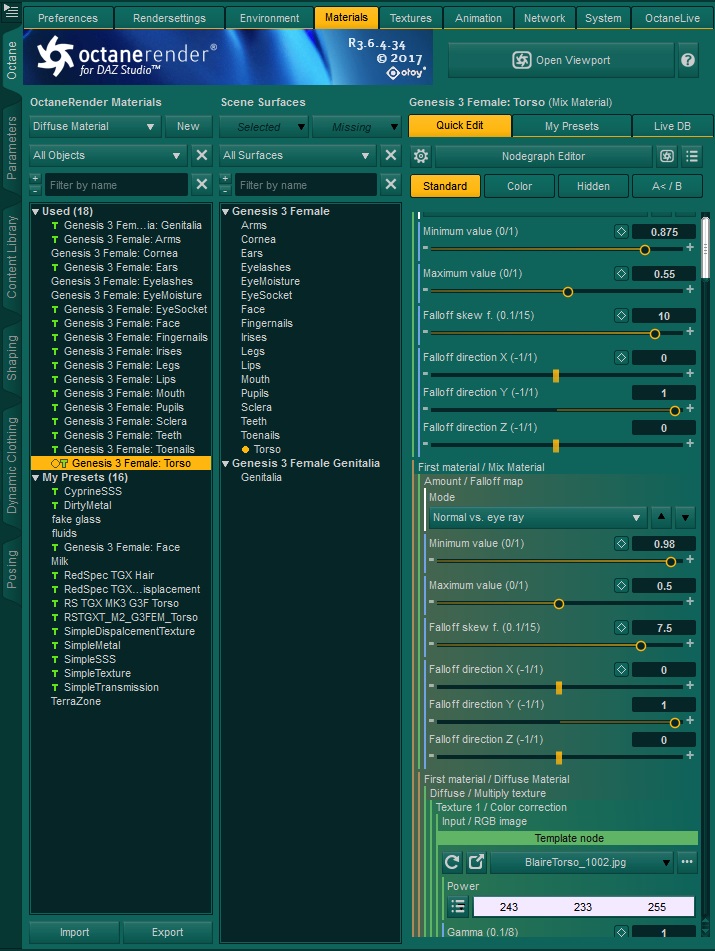The width and height of the screenshot is (715, 951).
Task: Click the Export button
Action: pyautogui.click(x=167, y=932)
